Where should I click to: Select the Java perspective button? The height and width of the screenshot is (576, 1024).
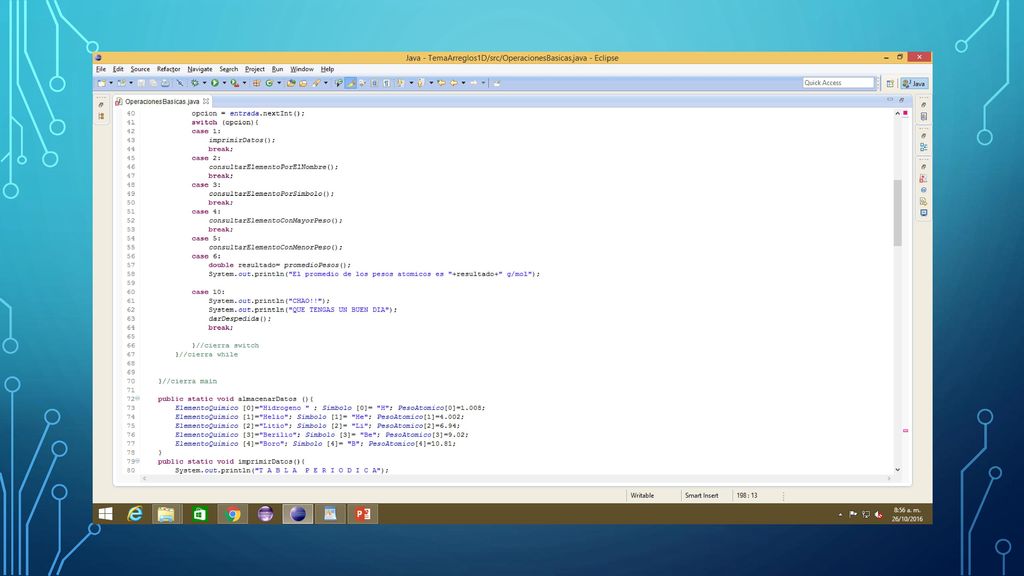(914, 84)
